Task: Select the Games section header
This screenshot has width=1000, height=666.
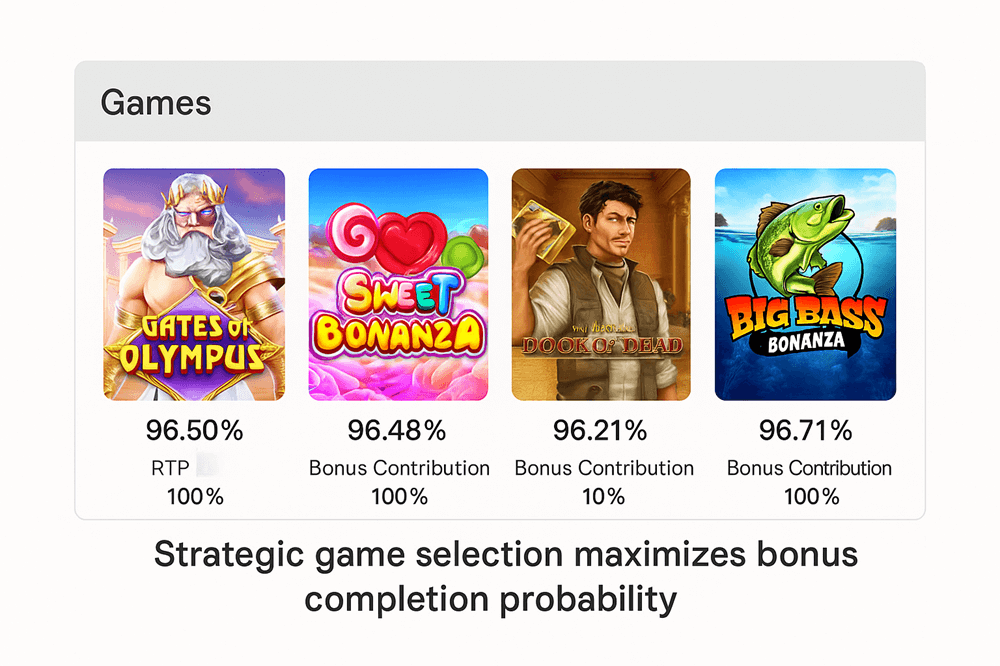Action: pos(155,102)
